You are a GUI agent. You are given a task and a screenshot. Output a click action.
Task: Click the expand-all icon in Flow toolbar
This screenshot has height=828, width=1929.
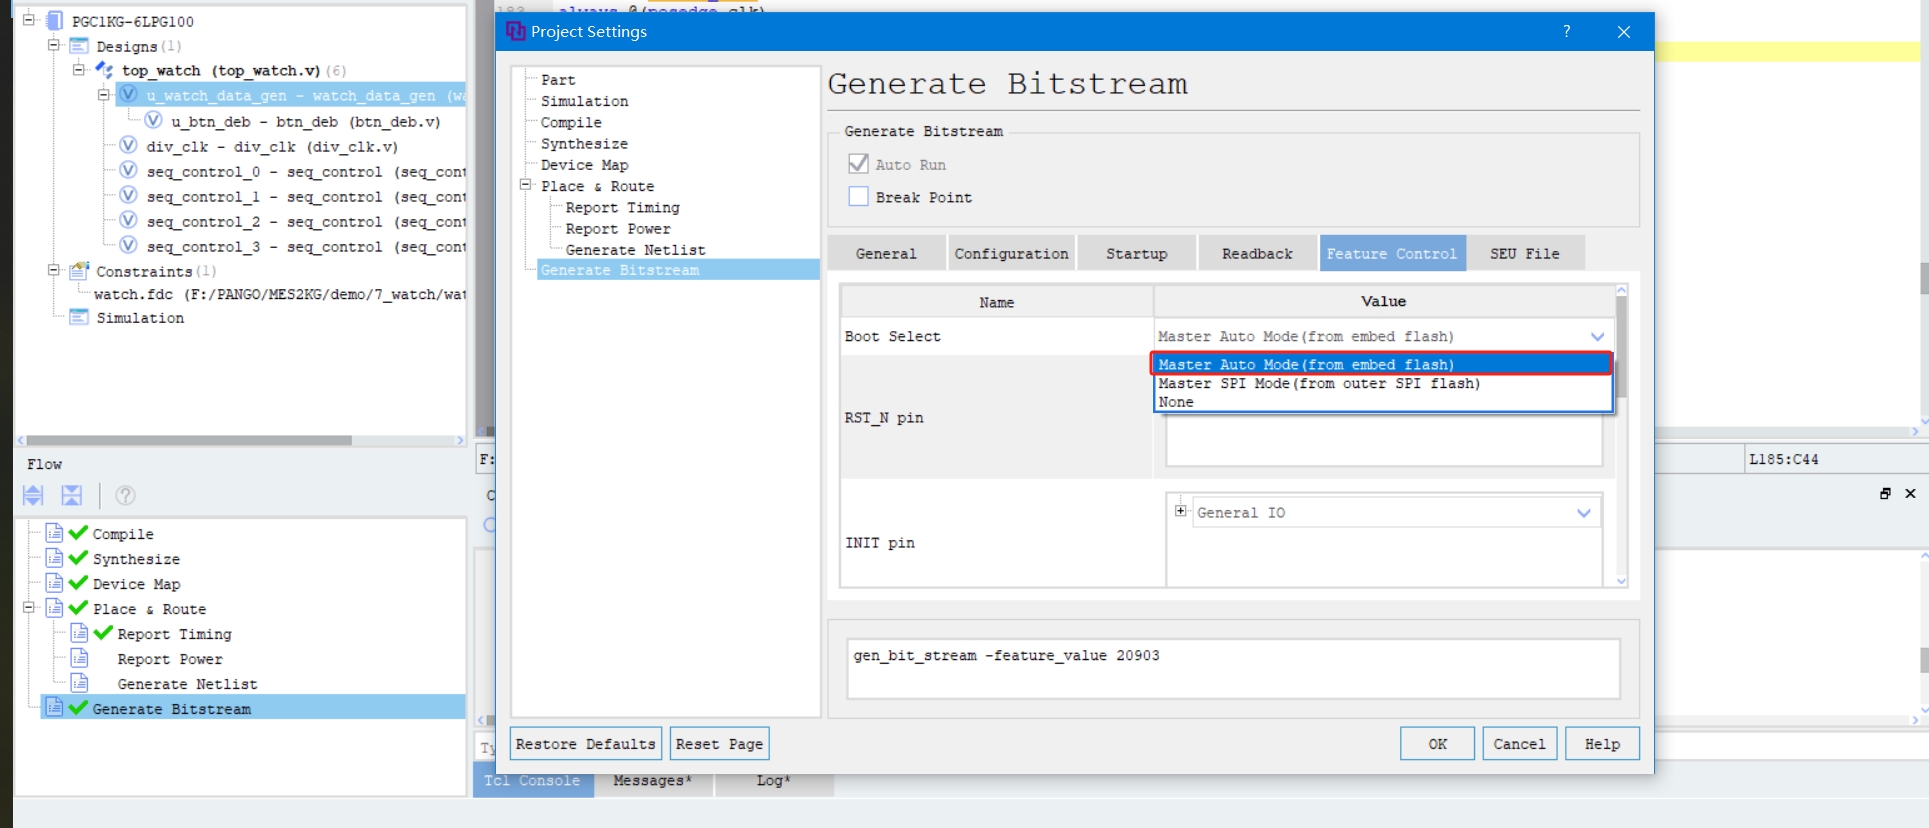pos(33,495)
